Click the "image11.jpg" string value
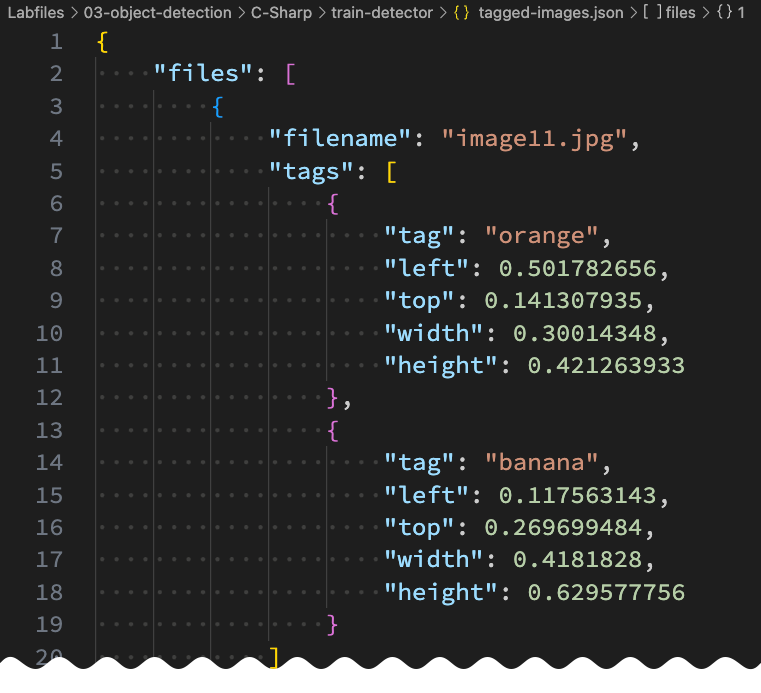761x693 pixels. tap(534, 139)
